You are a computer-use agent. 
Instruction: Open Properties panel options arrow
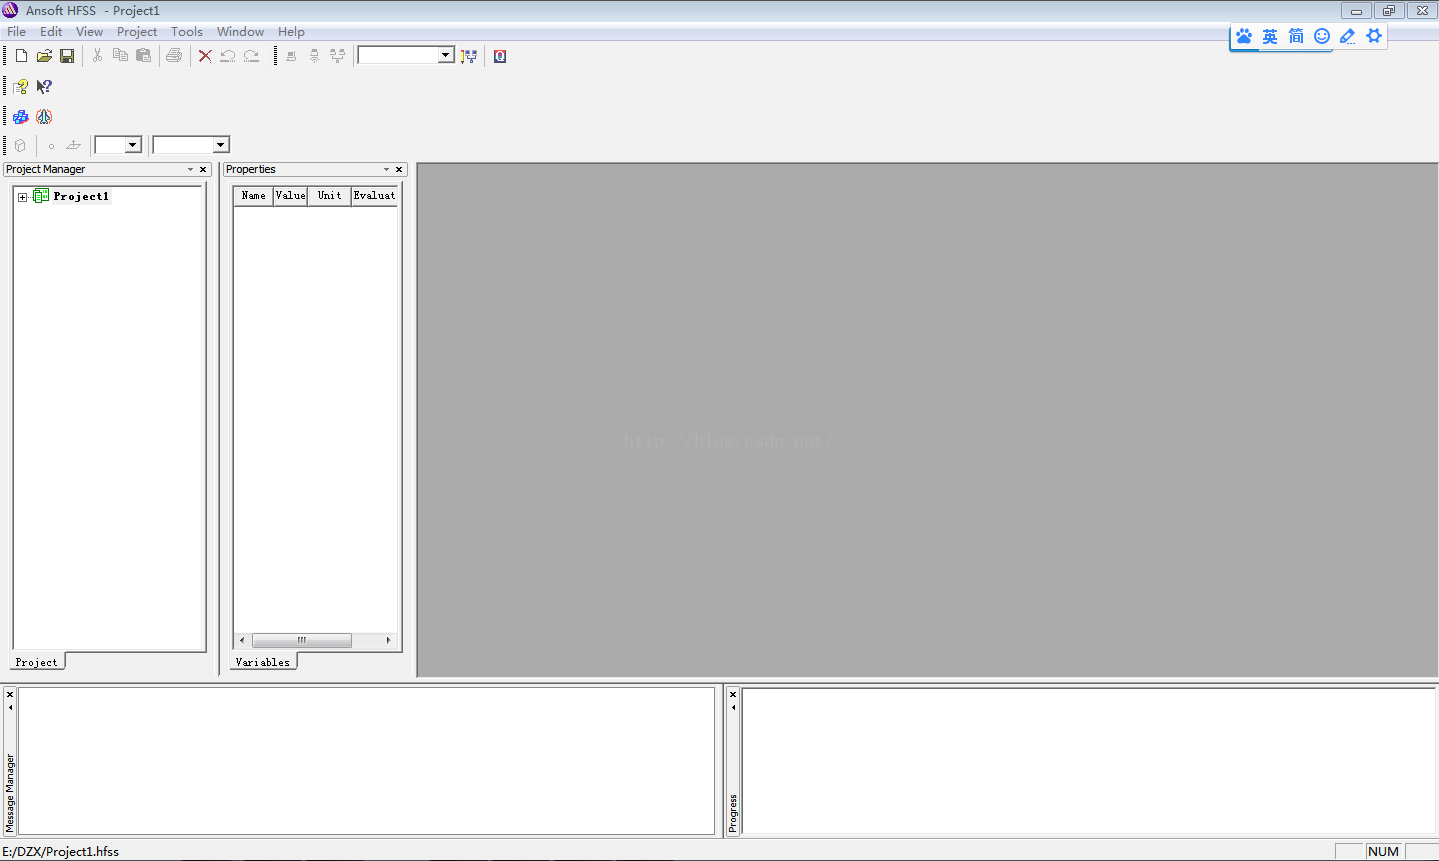coord(386,170)
